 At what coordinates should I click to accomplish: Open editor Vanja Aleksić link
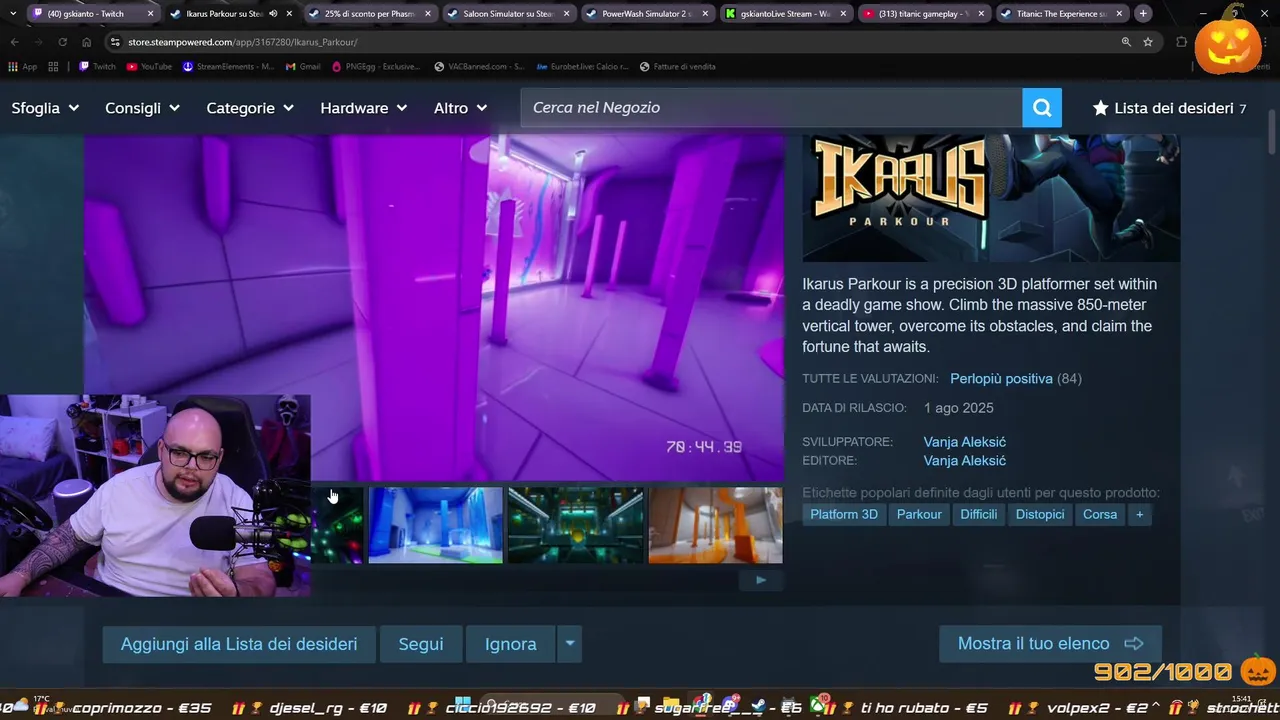965,461
